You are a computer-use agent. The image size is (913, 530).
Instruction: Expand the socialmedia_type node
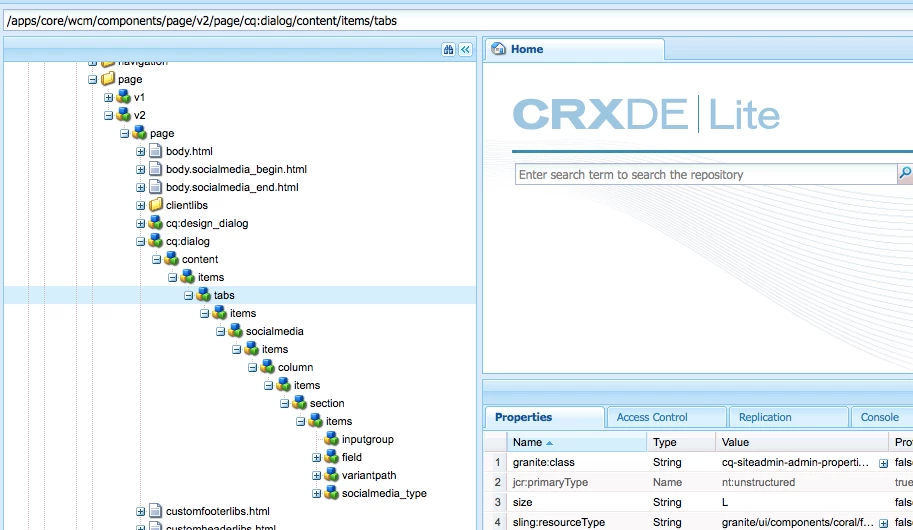[316, 493]
